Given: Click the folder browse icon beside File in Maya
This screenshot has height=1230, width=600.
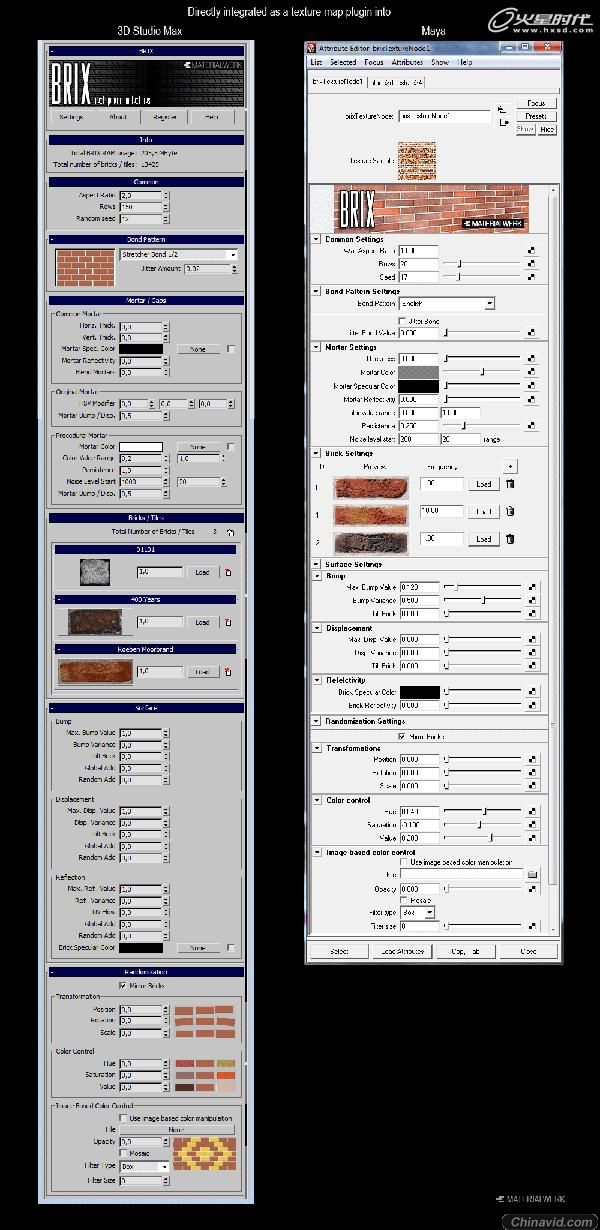Looking at the screenshot, I should tap(533, 874).
